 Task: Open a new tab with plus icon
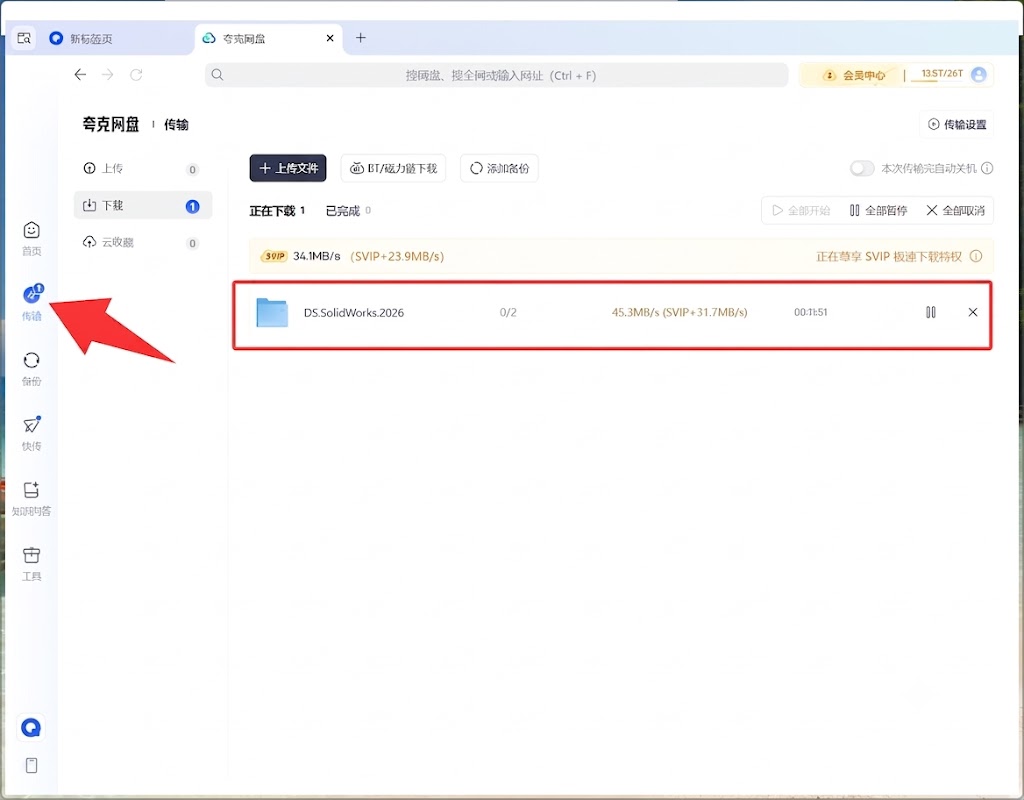(x=360, y=38)
